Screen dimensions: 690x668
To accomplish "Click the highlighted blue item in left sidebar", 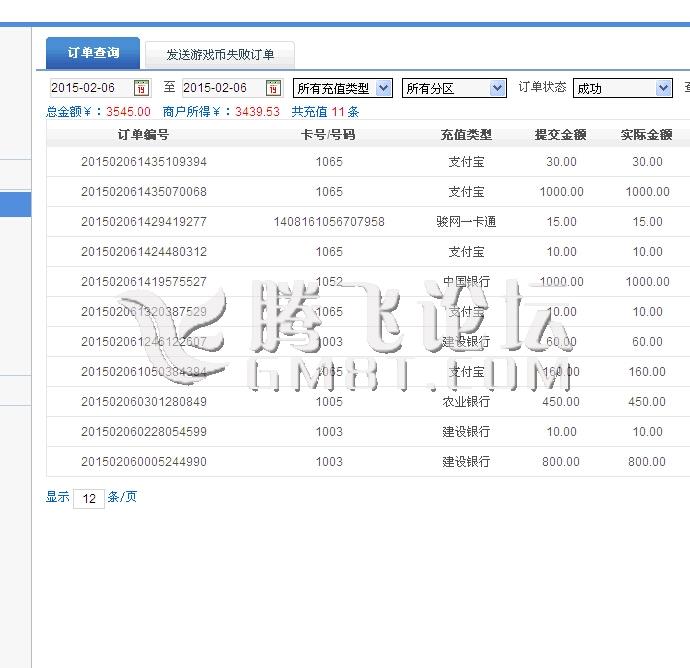I will [15, 204].
